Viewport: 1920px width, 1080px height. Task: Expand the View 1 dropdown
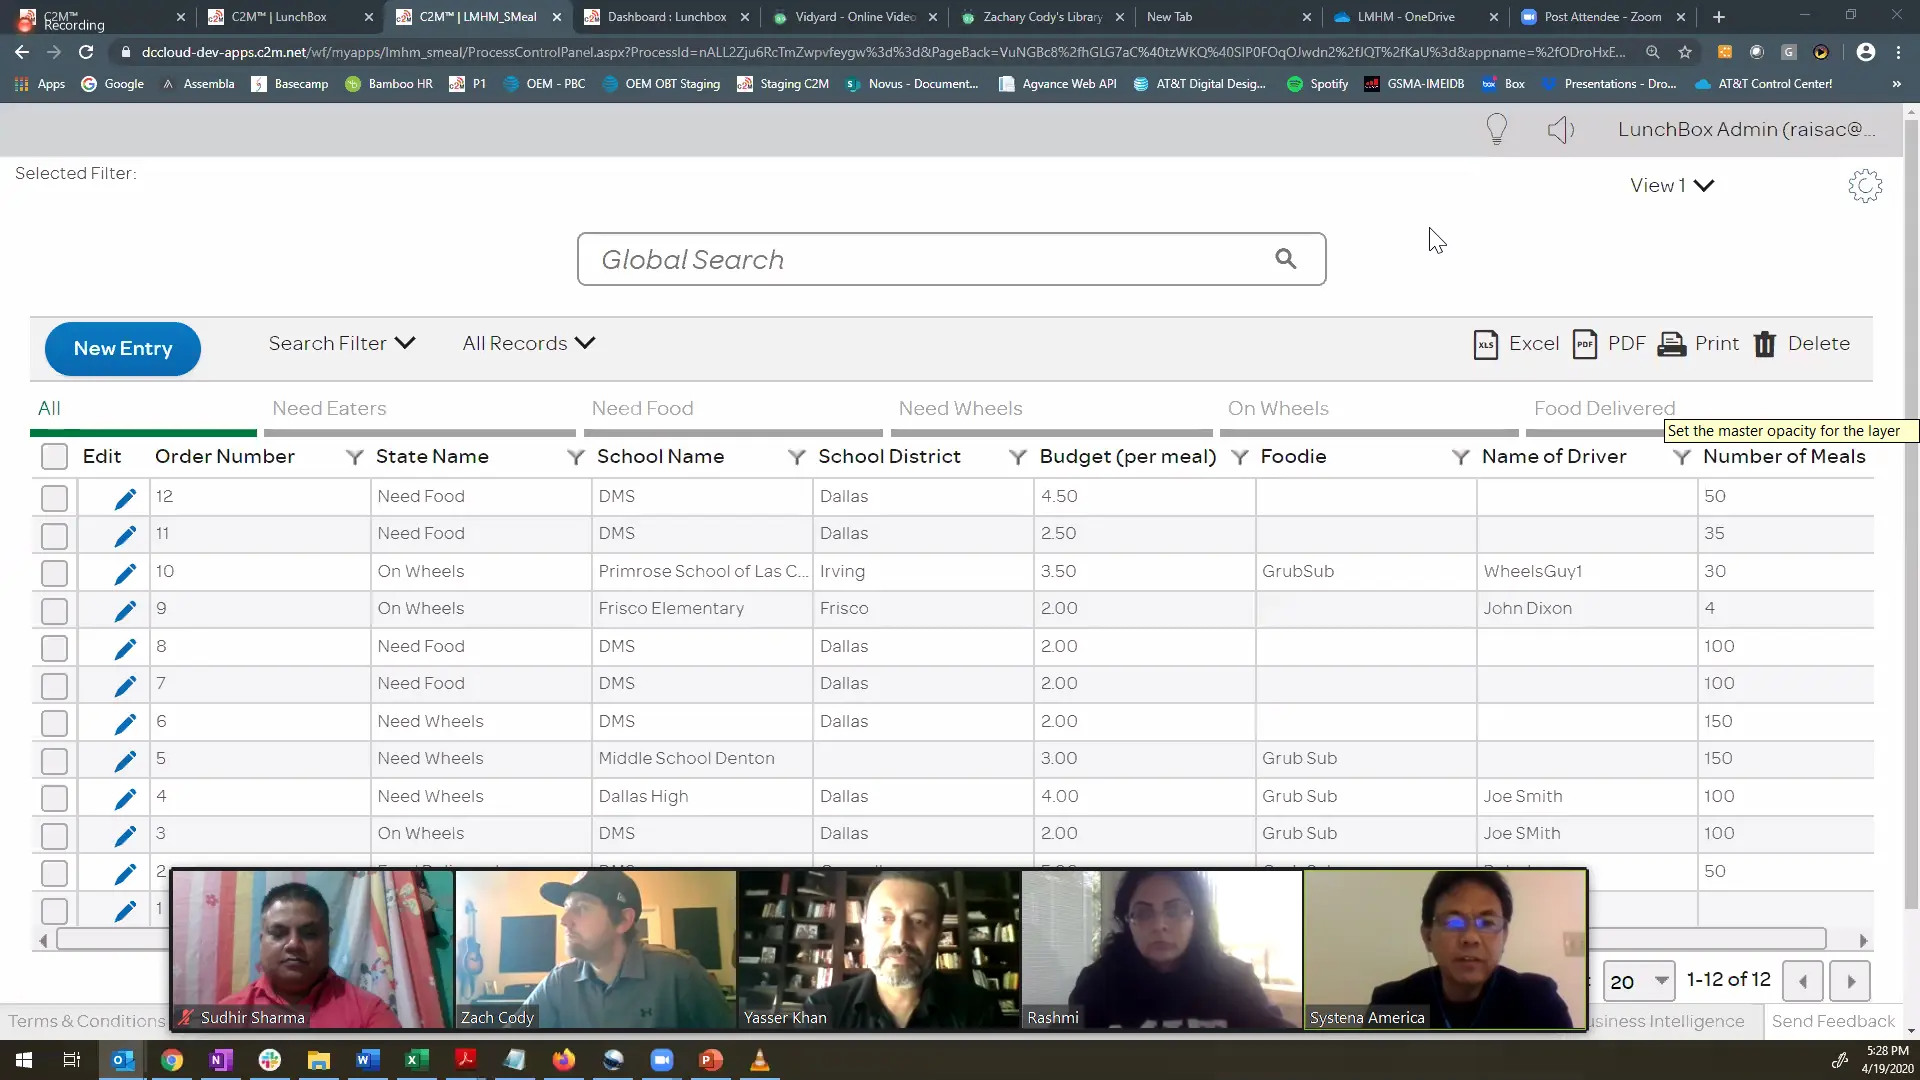1671,186
